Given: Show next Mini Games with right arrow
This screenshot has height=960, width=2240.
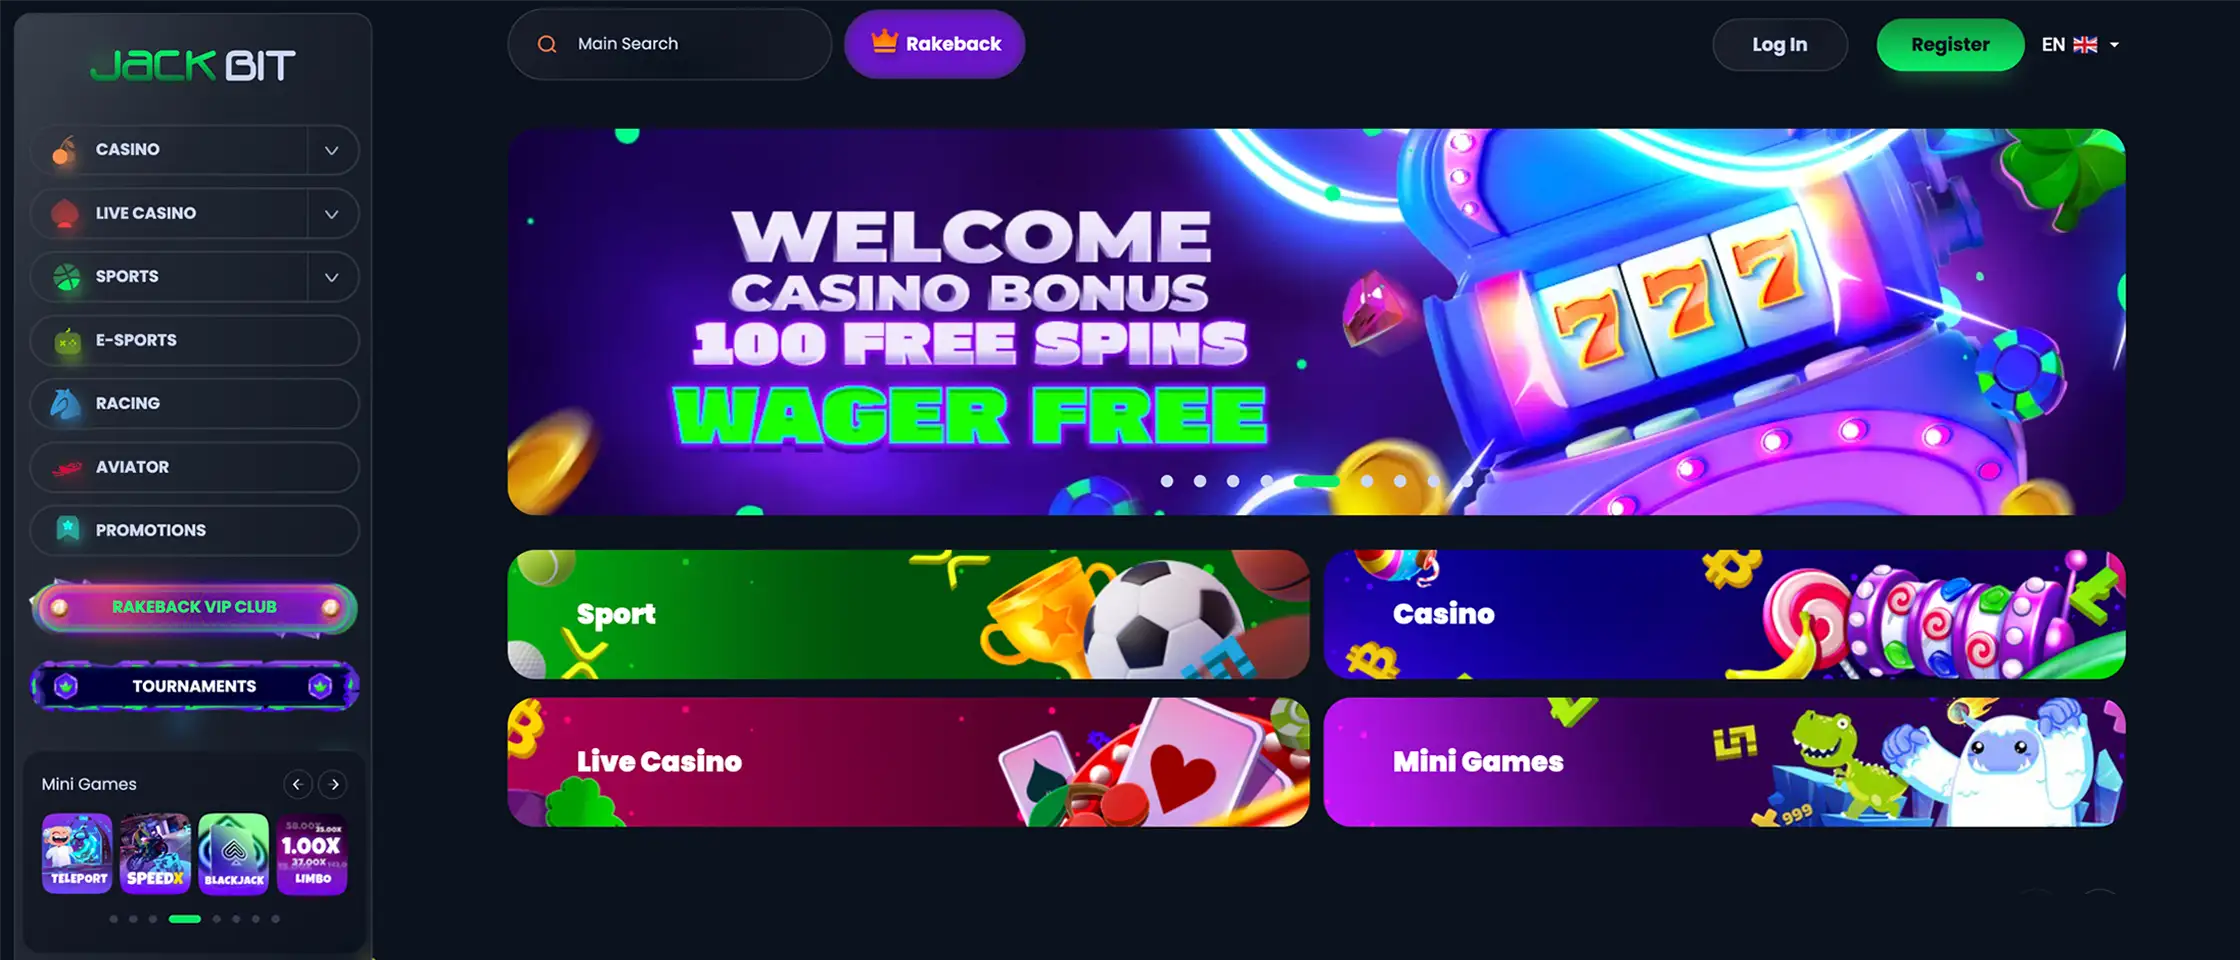Looking at the screenshot, I should click(x=334, y=785).
